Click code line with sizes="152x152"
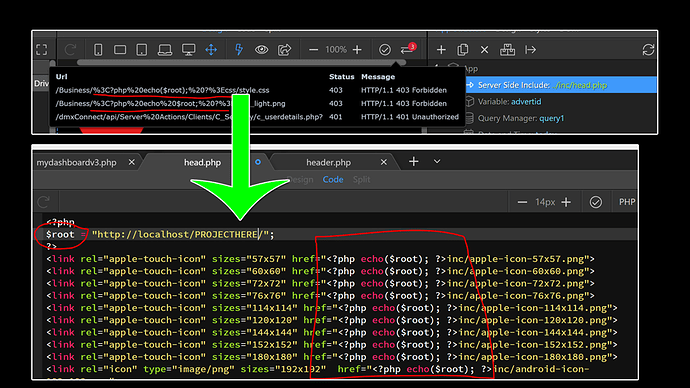This screenshot has width=690, height=388. pyautogui.click(x=332, y=345)
